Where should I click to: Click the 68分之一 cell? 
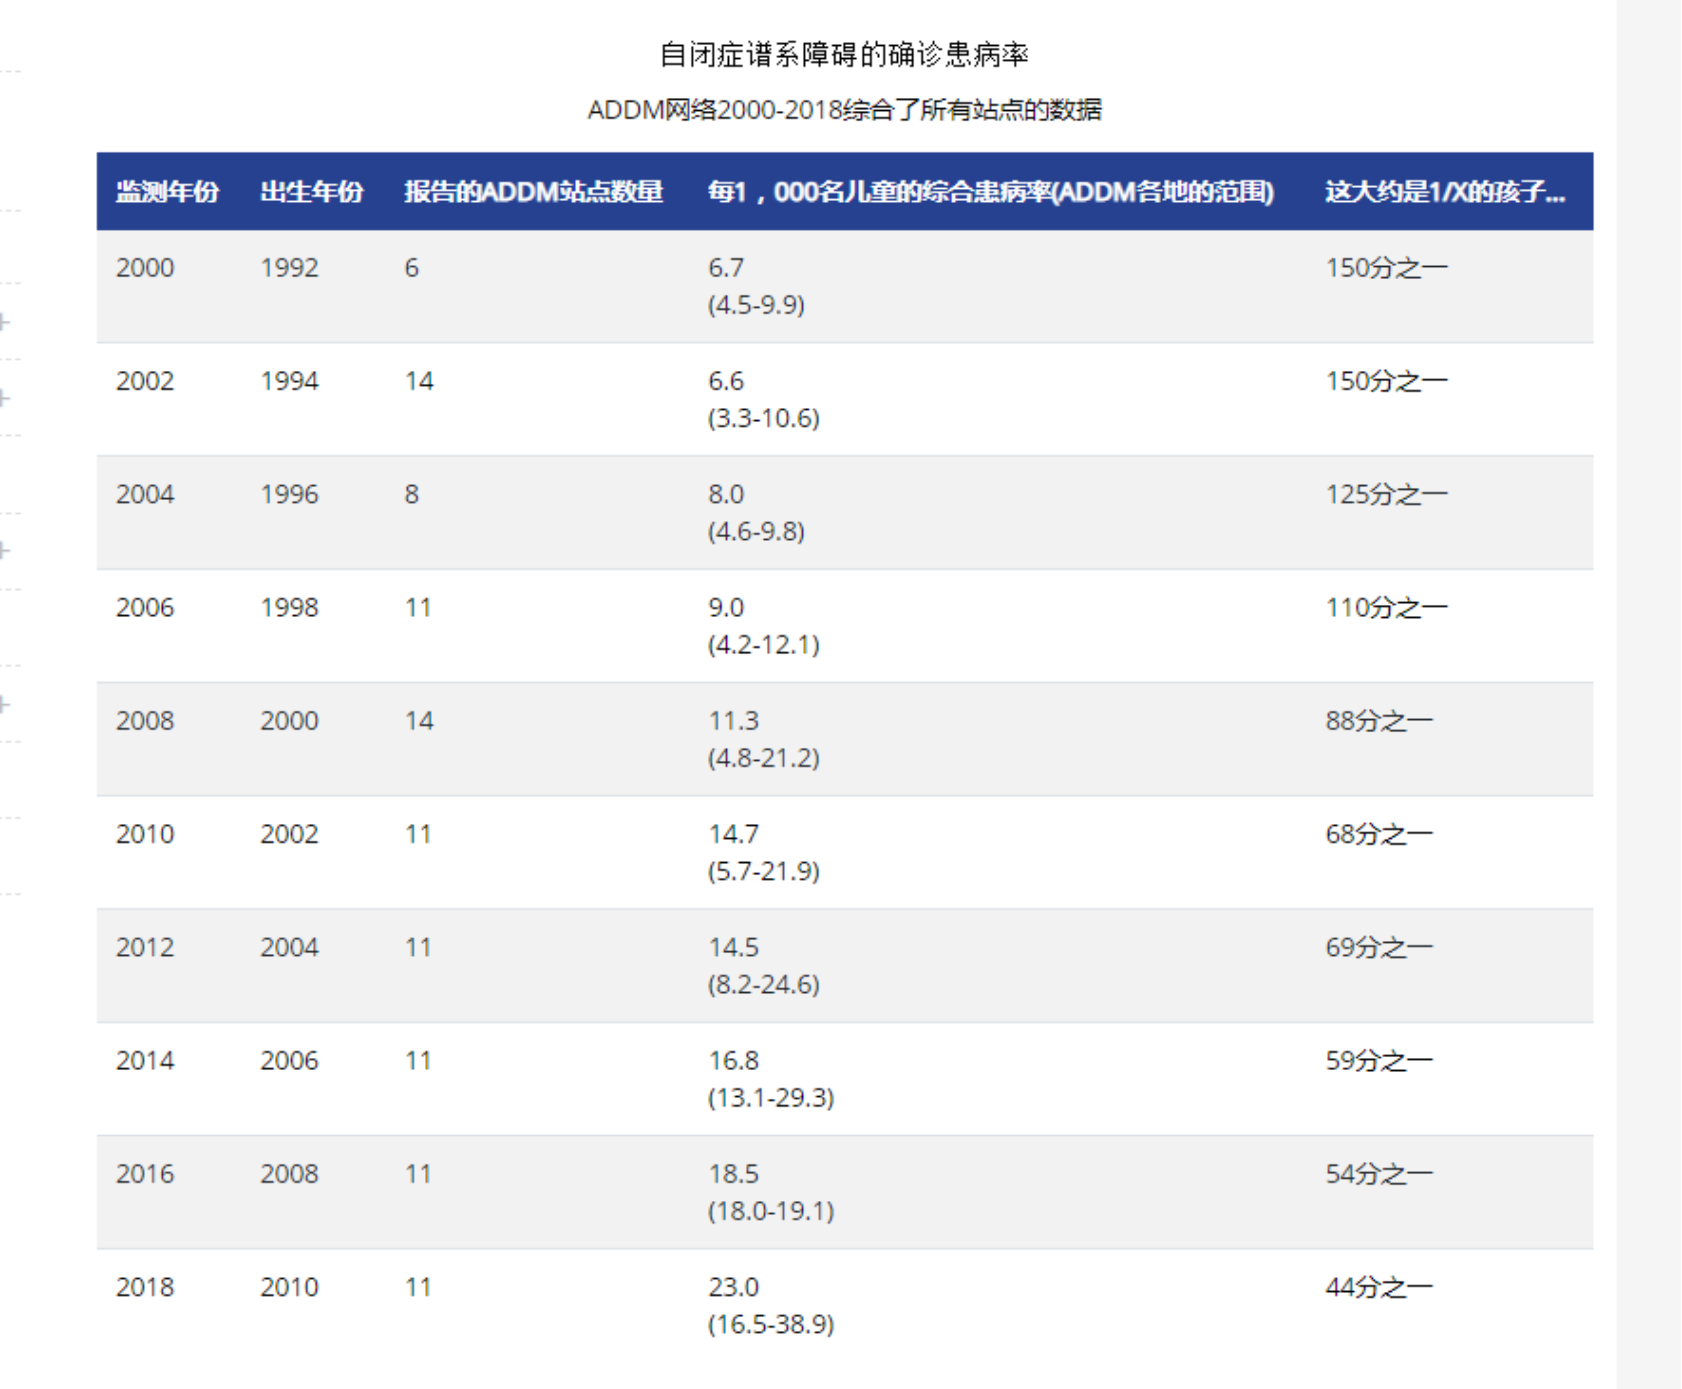pos(1379,834)
